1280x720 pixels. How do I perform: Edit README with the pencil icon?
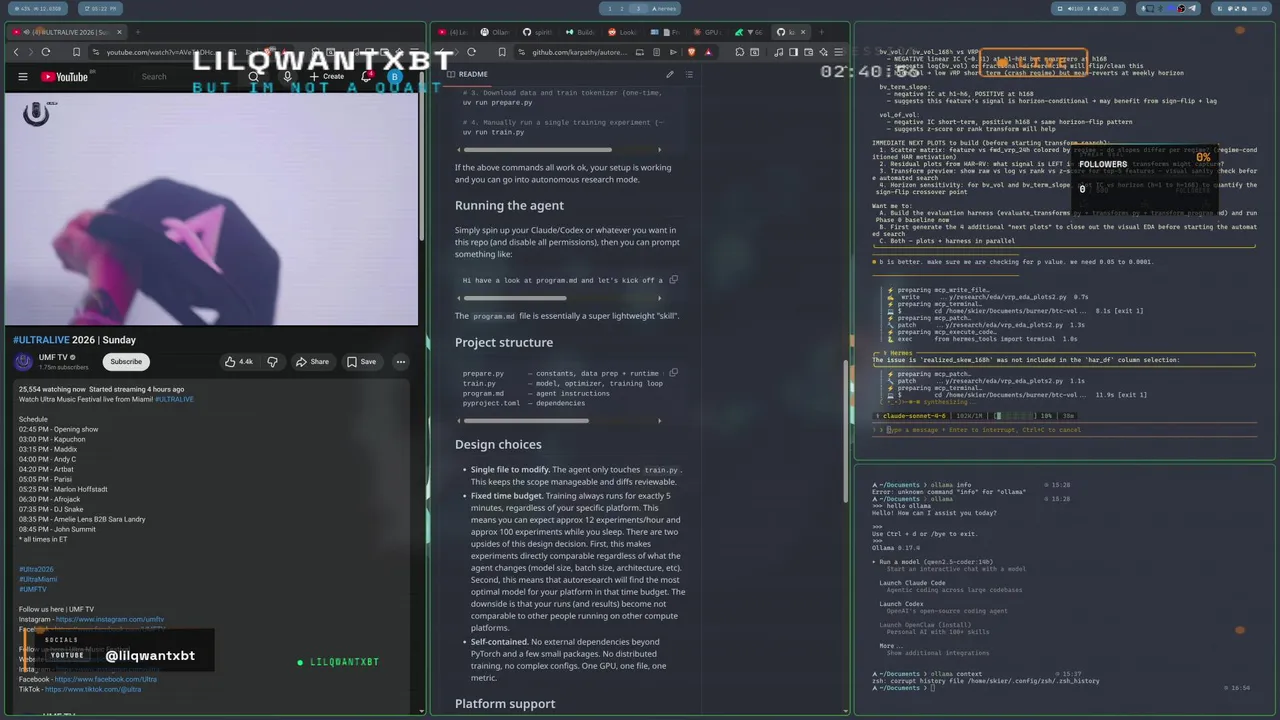click(x=670, y=74)
